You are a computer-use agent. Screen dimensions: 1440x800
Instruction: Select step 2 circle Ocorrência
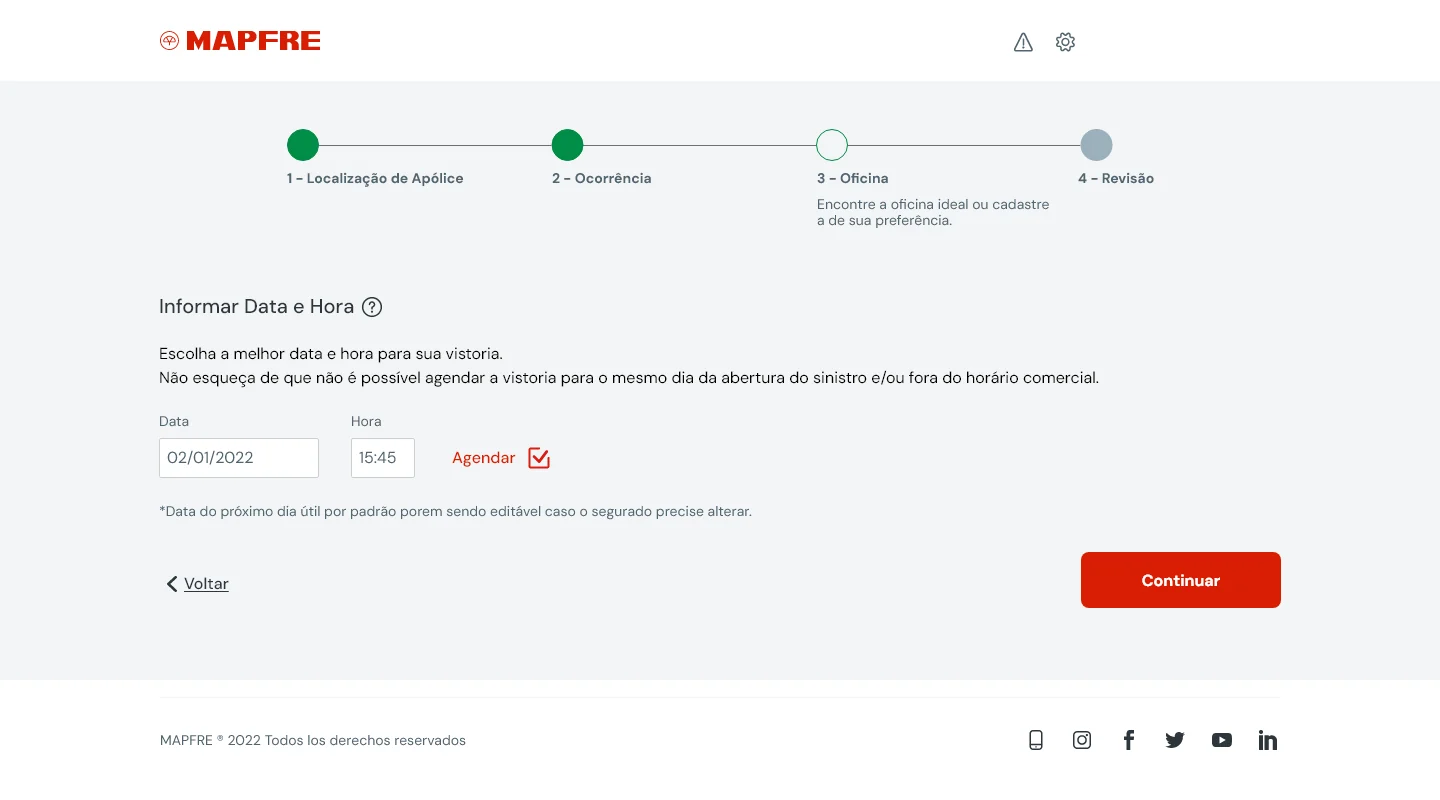[567, 145]
